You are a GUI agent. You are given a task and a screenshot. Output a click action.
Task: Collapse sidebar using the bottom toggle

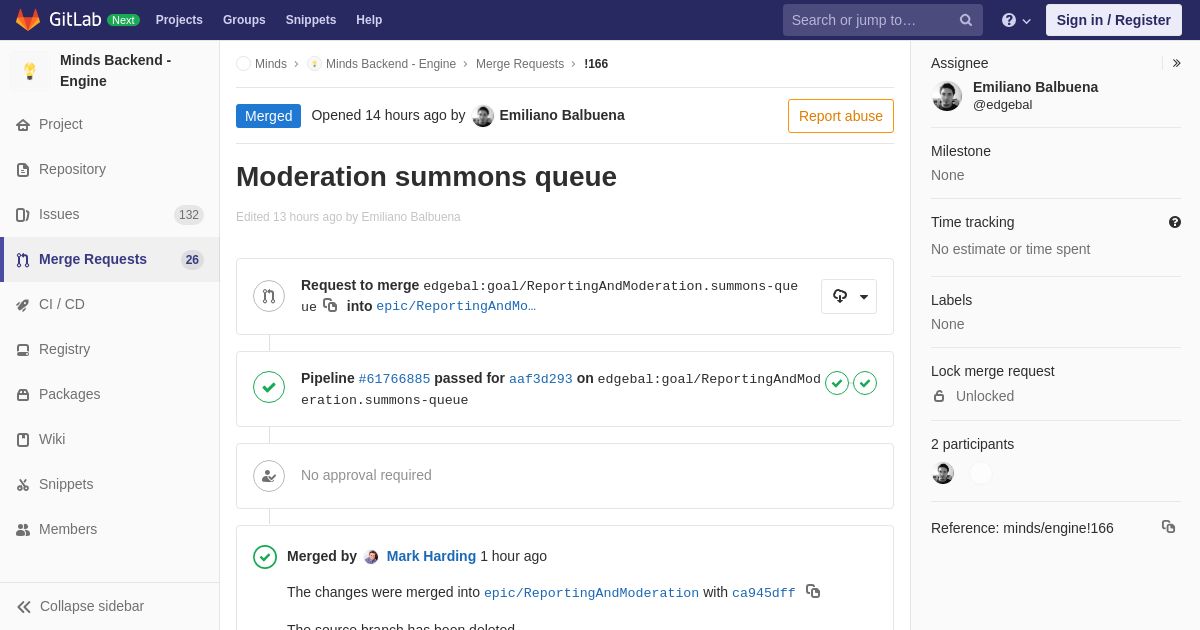pos(110,606)
